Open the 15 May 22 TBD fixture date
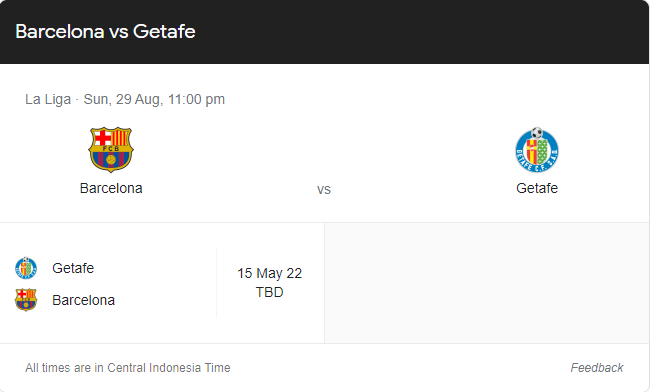Viewport: 650px width, 392px height. pos(269,283)
